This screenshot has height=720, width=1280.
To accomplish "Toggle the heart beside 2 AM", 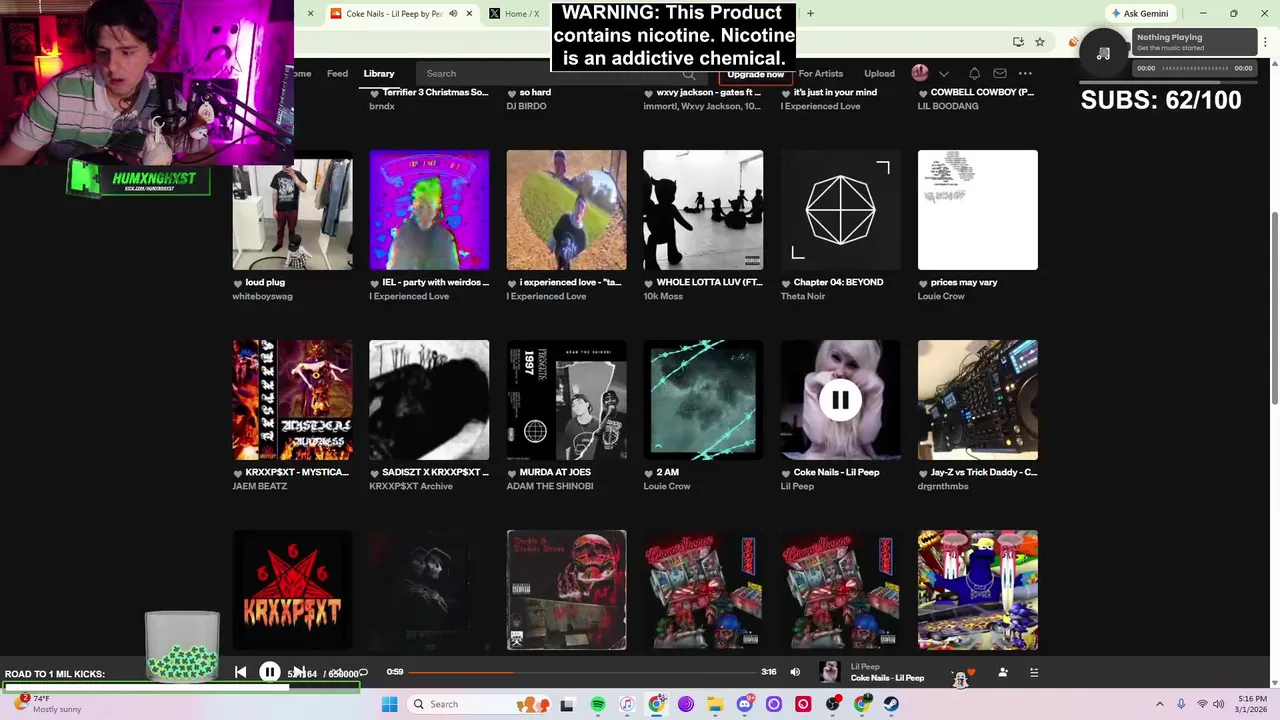I will tap(649, 473).
